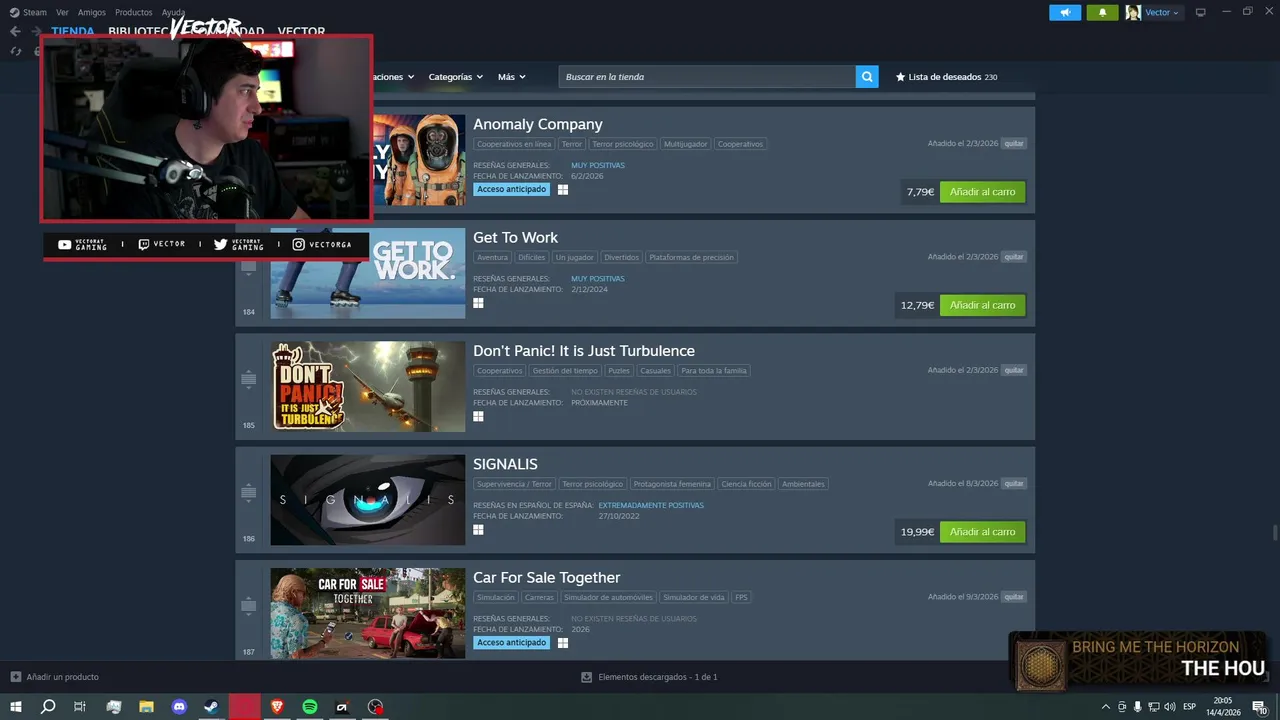
Task: Open OBS Studio from the taskbar
Action: tap(375, 707)
